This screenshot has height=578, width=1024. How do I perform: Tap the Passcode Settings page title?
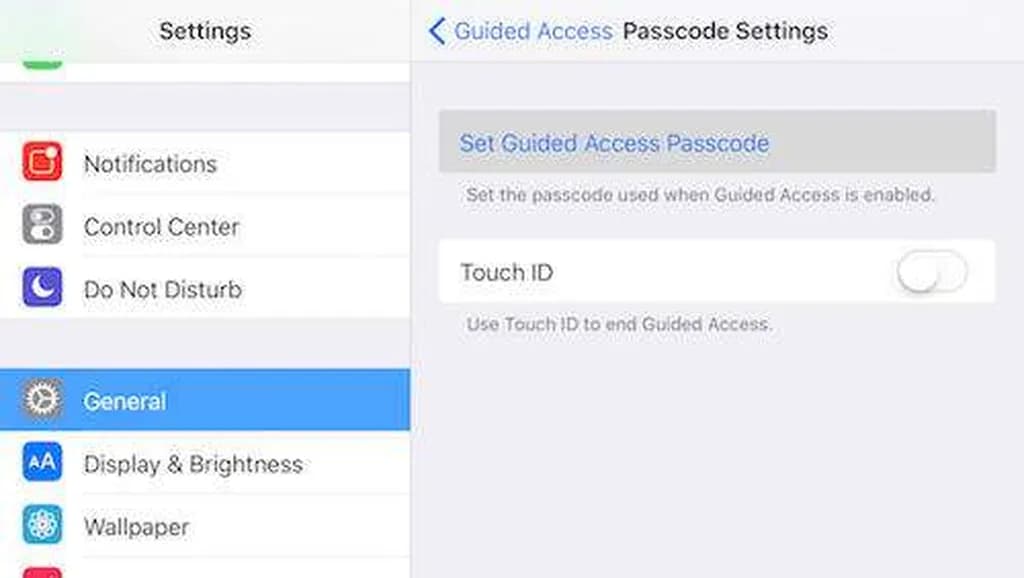coord(725,31)
